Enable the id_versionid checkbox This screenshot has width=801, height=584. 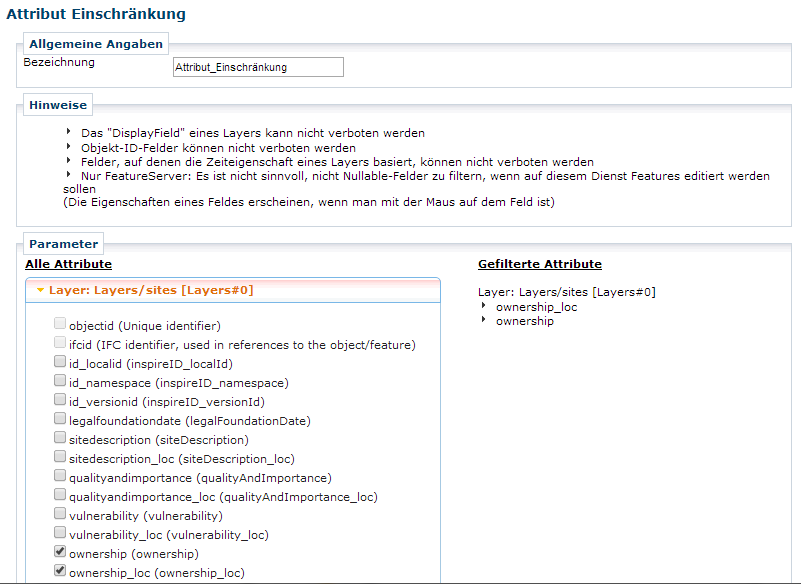click(60, 401)
